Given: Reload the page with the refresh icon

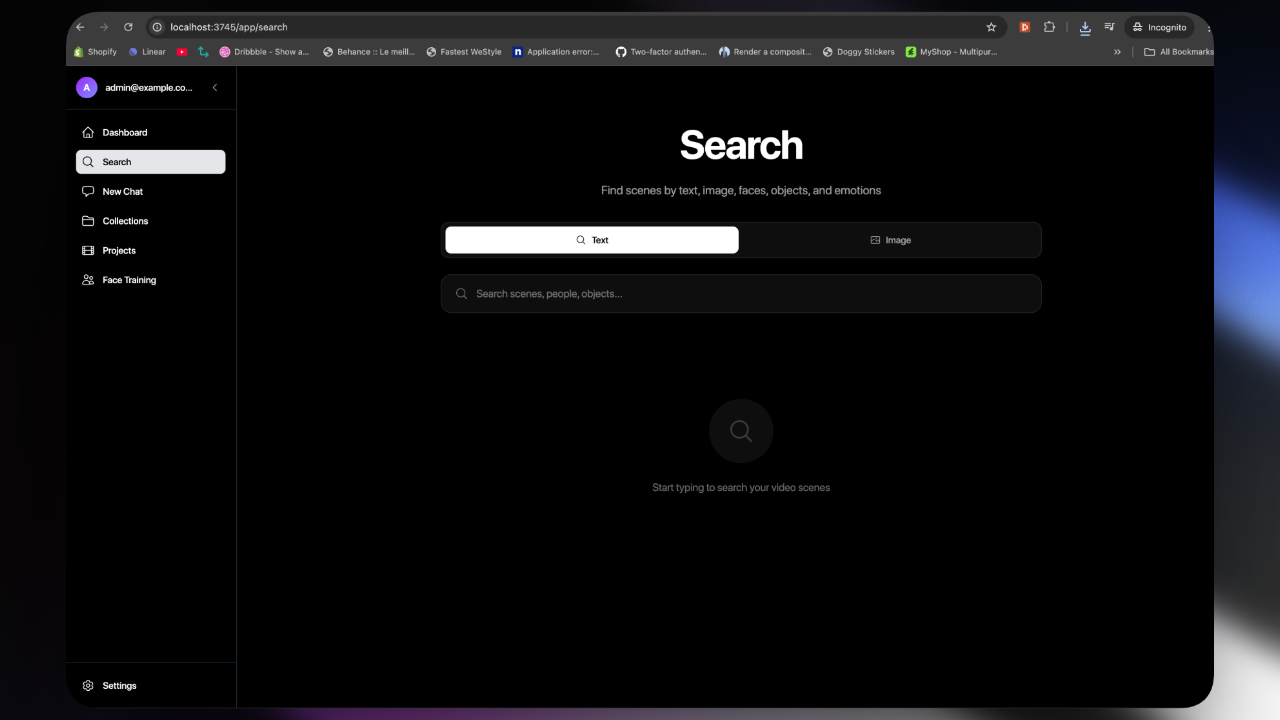Looking at the screenshot, I should (128, 27).
